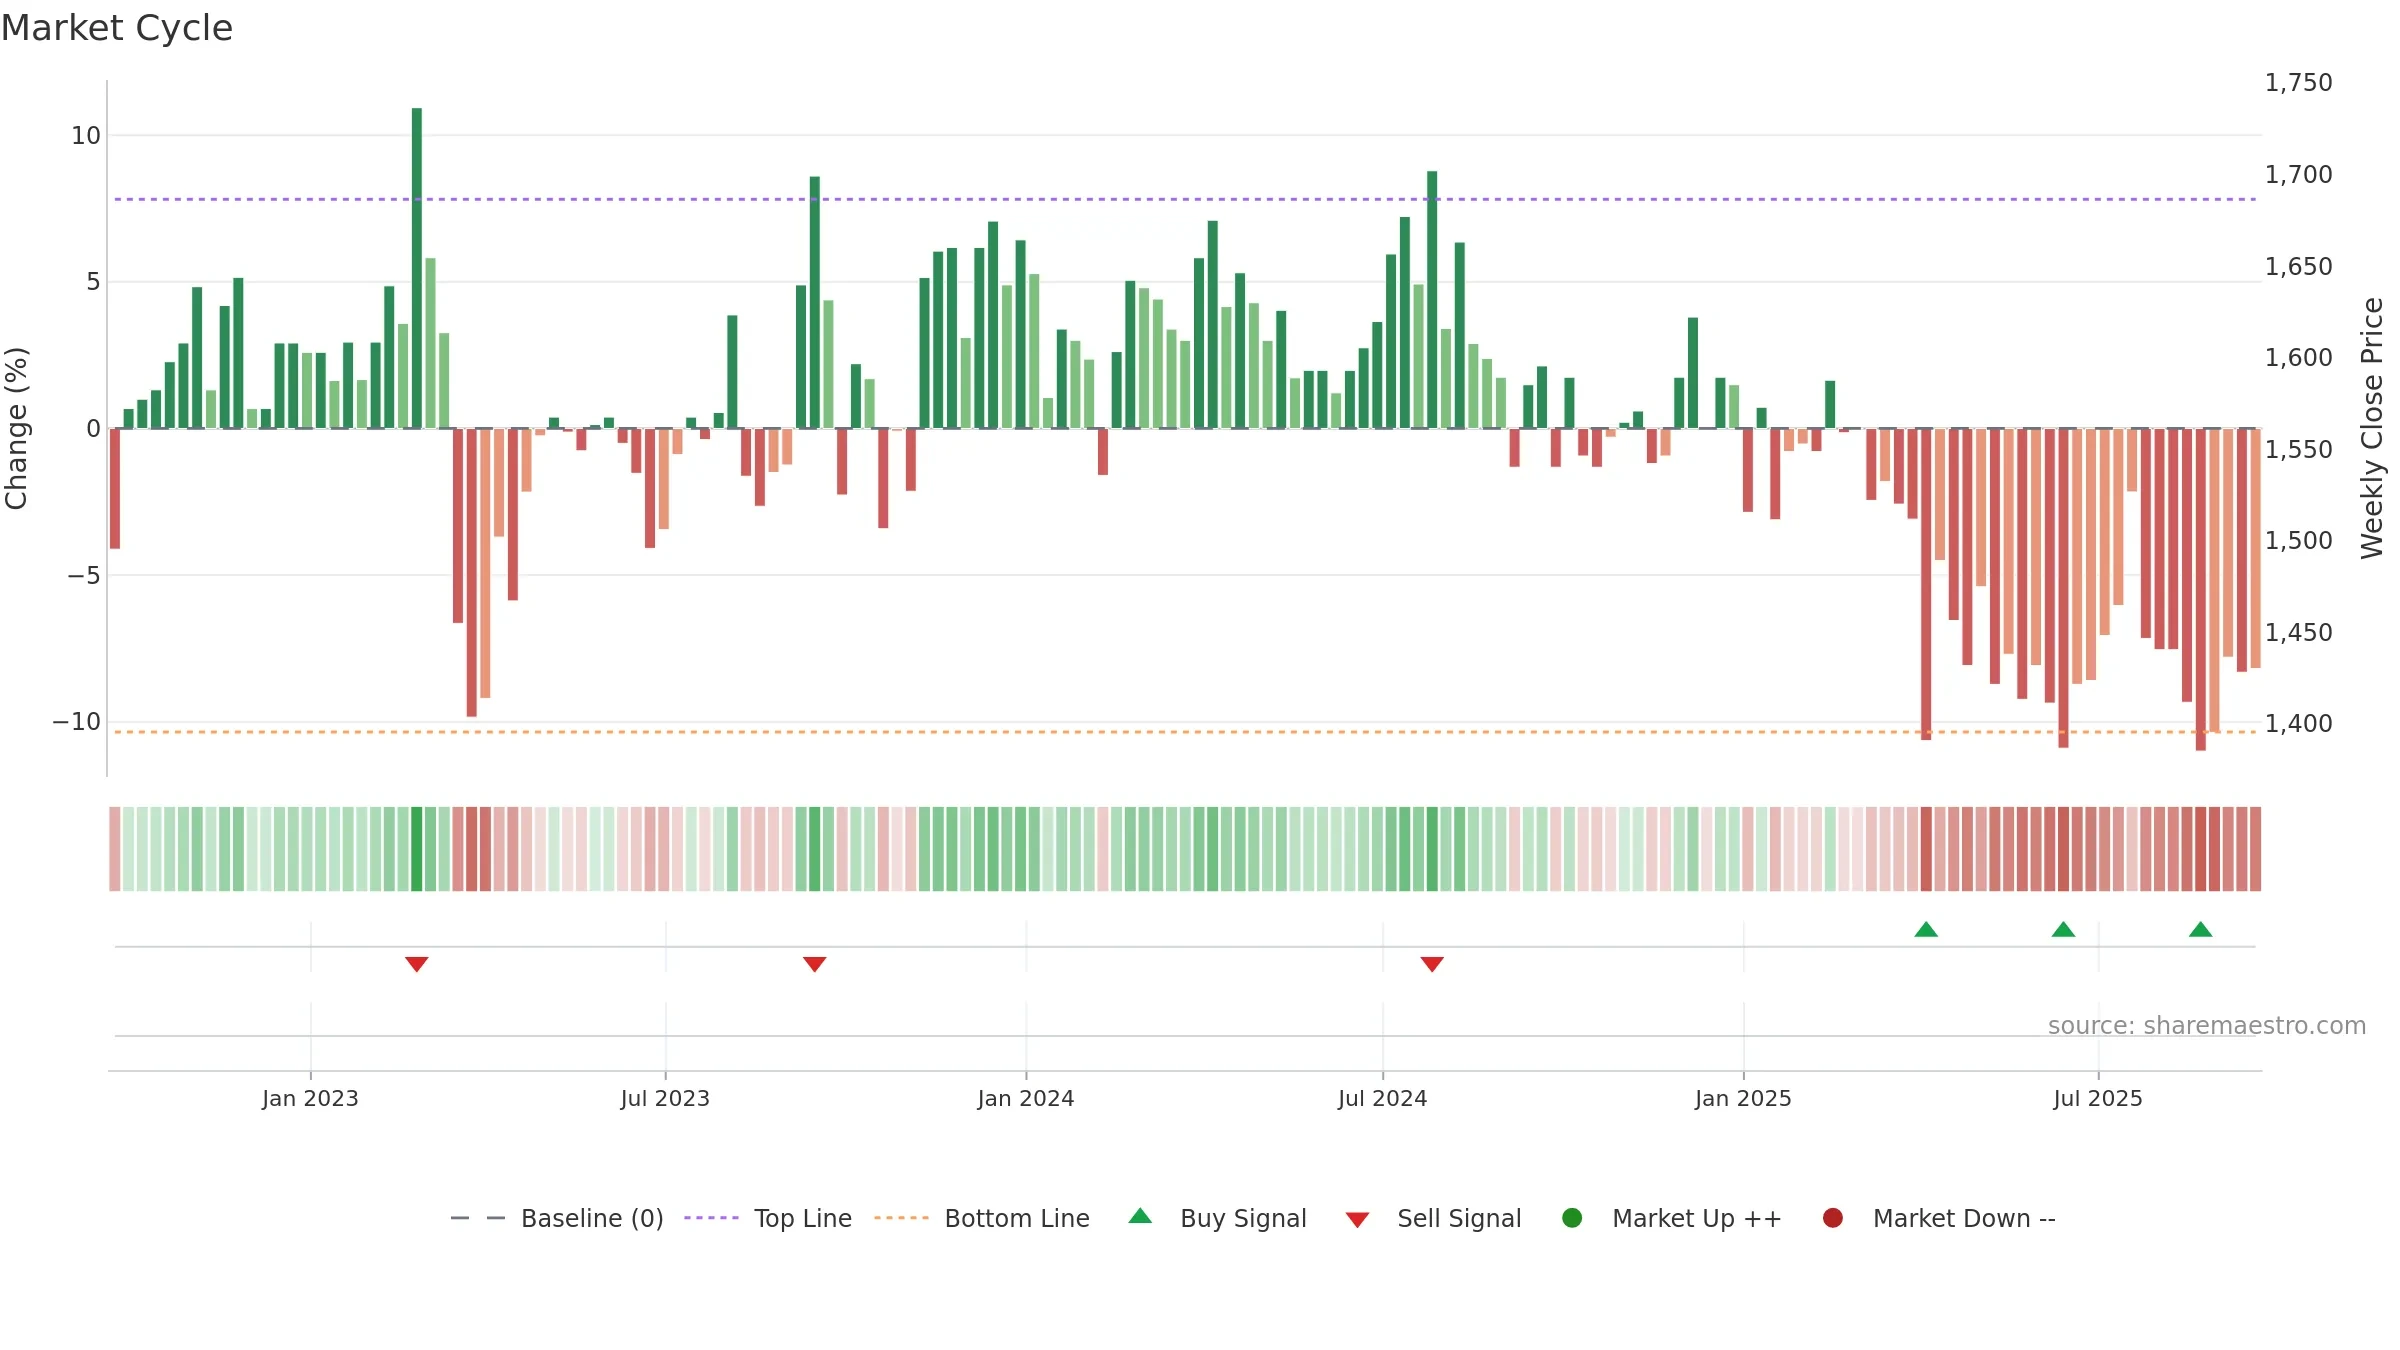Click the dark red Market Down circle in the legend
This screenshot has height=1350, width=2400.
[x=1833, y=1218]
